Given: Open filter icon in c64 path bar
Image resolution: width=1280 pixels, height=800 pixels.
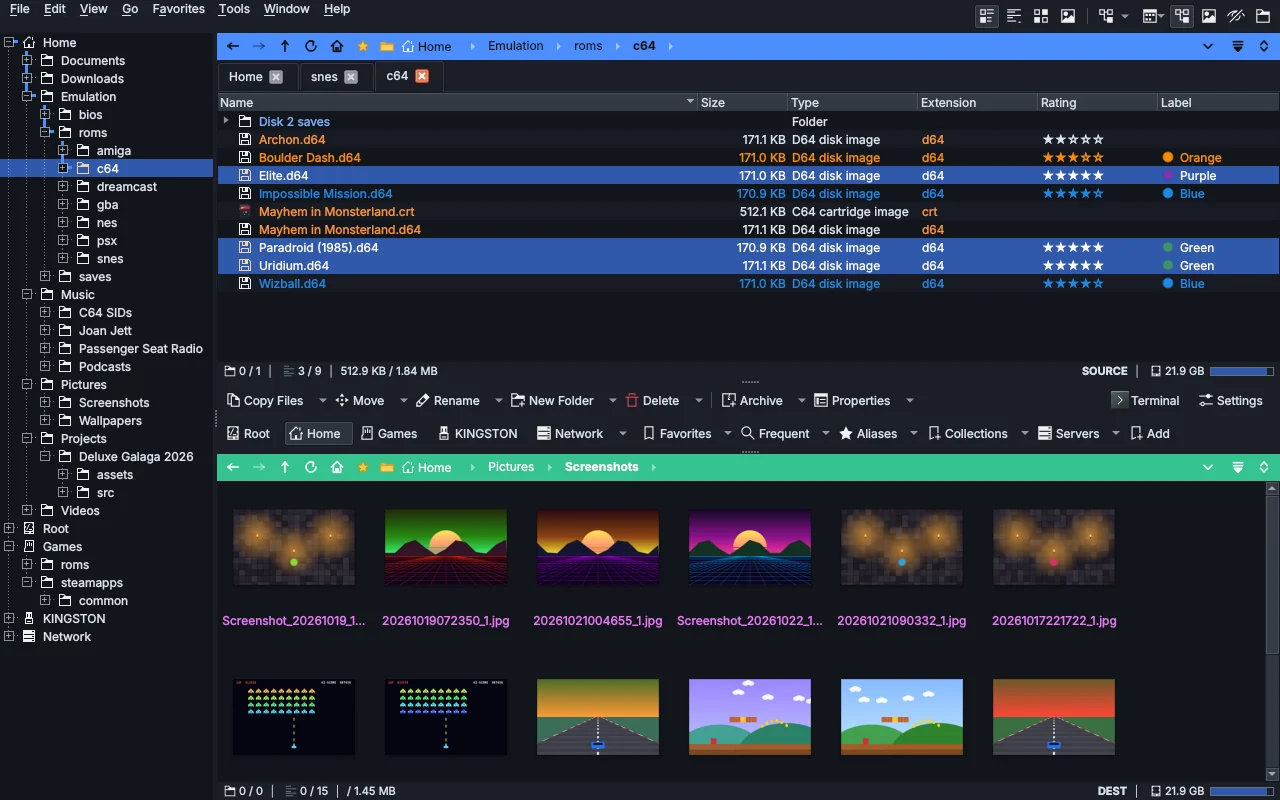Looking at the screenshot, I should tap(1237, 46).
